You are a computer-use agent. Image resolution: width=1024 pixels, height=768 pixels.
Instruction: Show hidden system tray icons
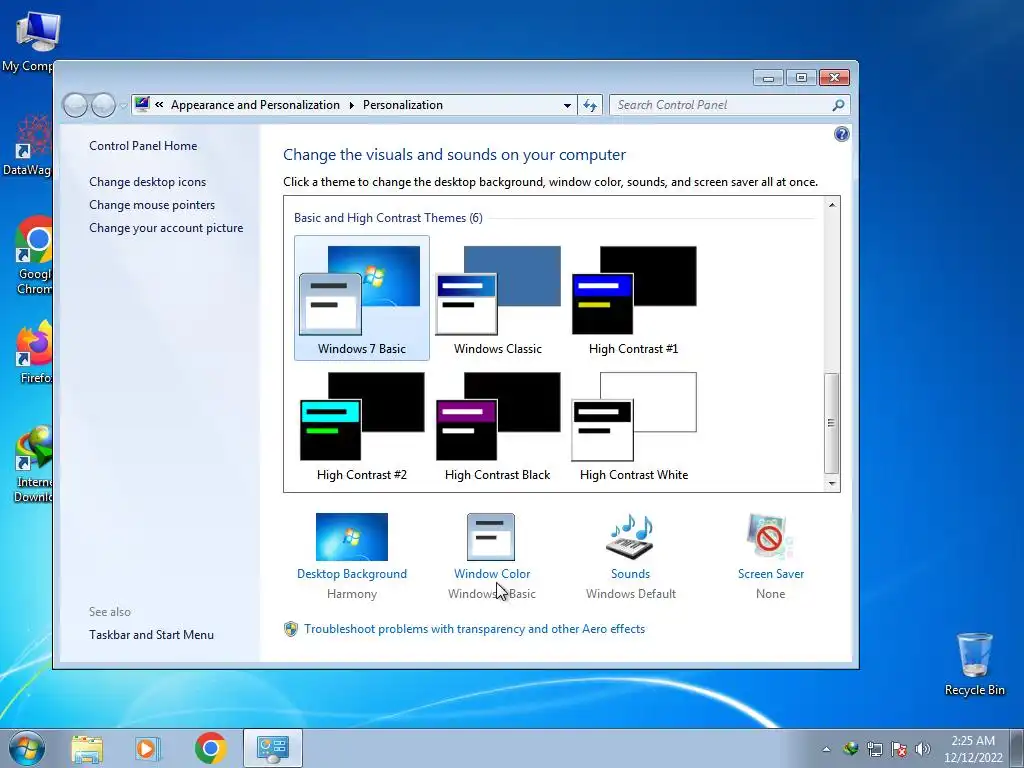(x=826, y=749)
